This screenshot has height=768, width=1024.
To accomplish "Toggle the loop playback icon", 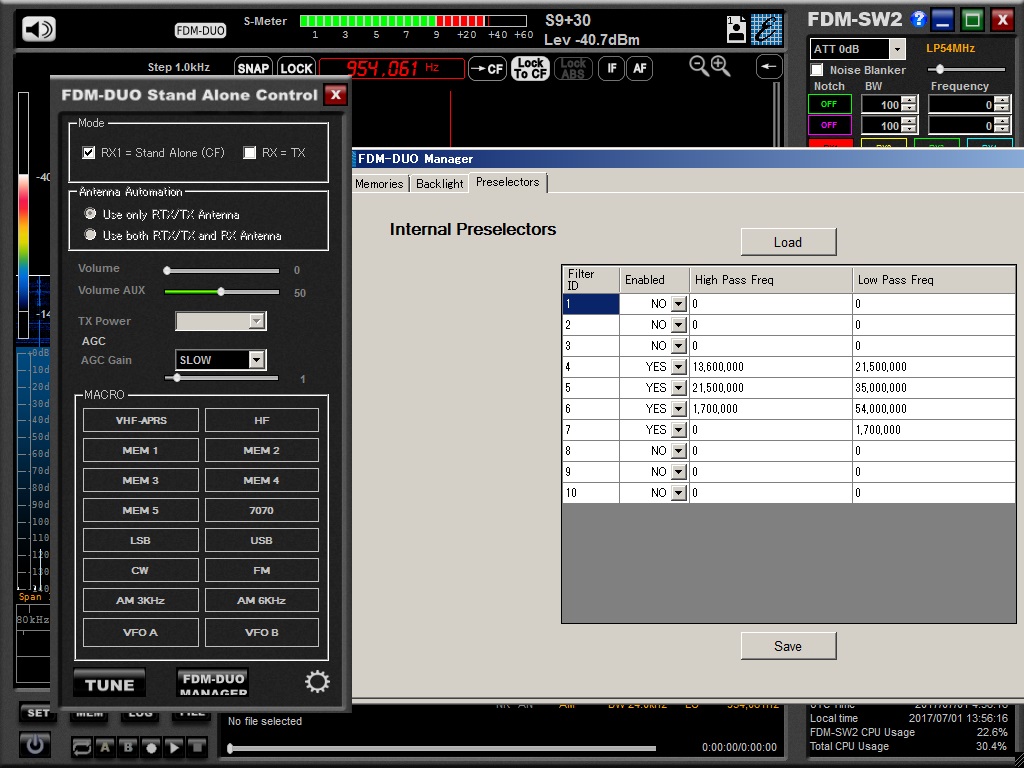I will coord(82,746).
